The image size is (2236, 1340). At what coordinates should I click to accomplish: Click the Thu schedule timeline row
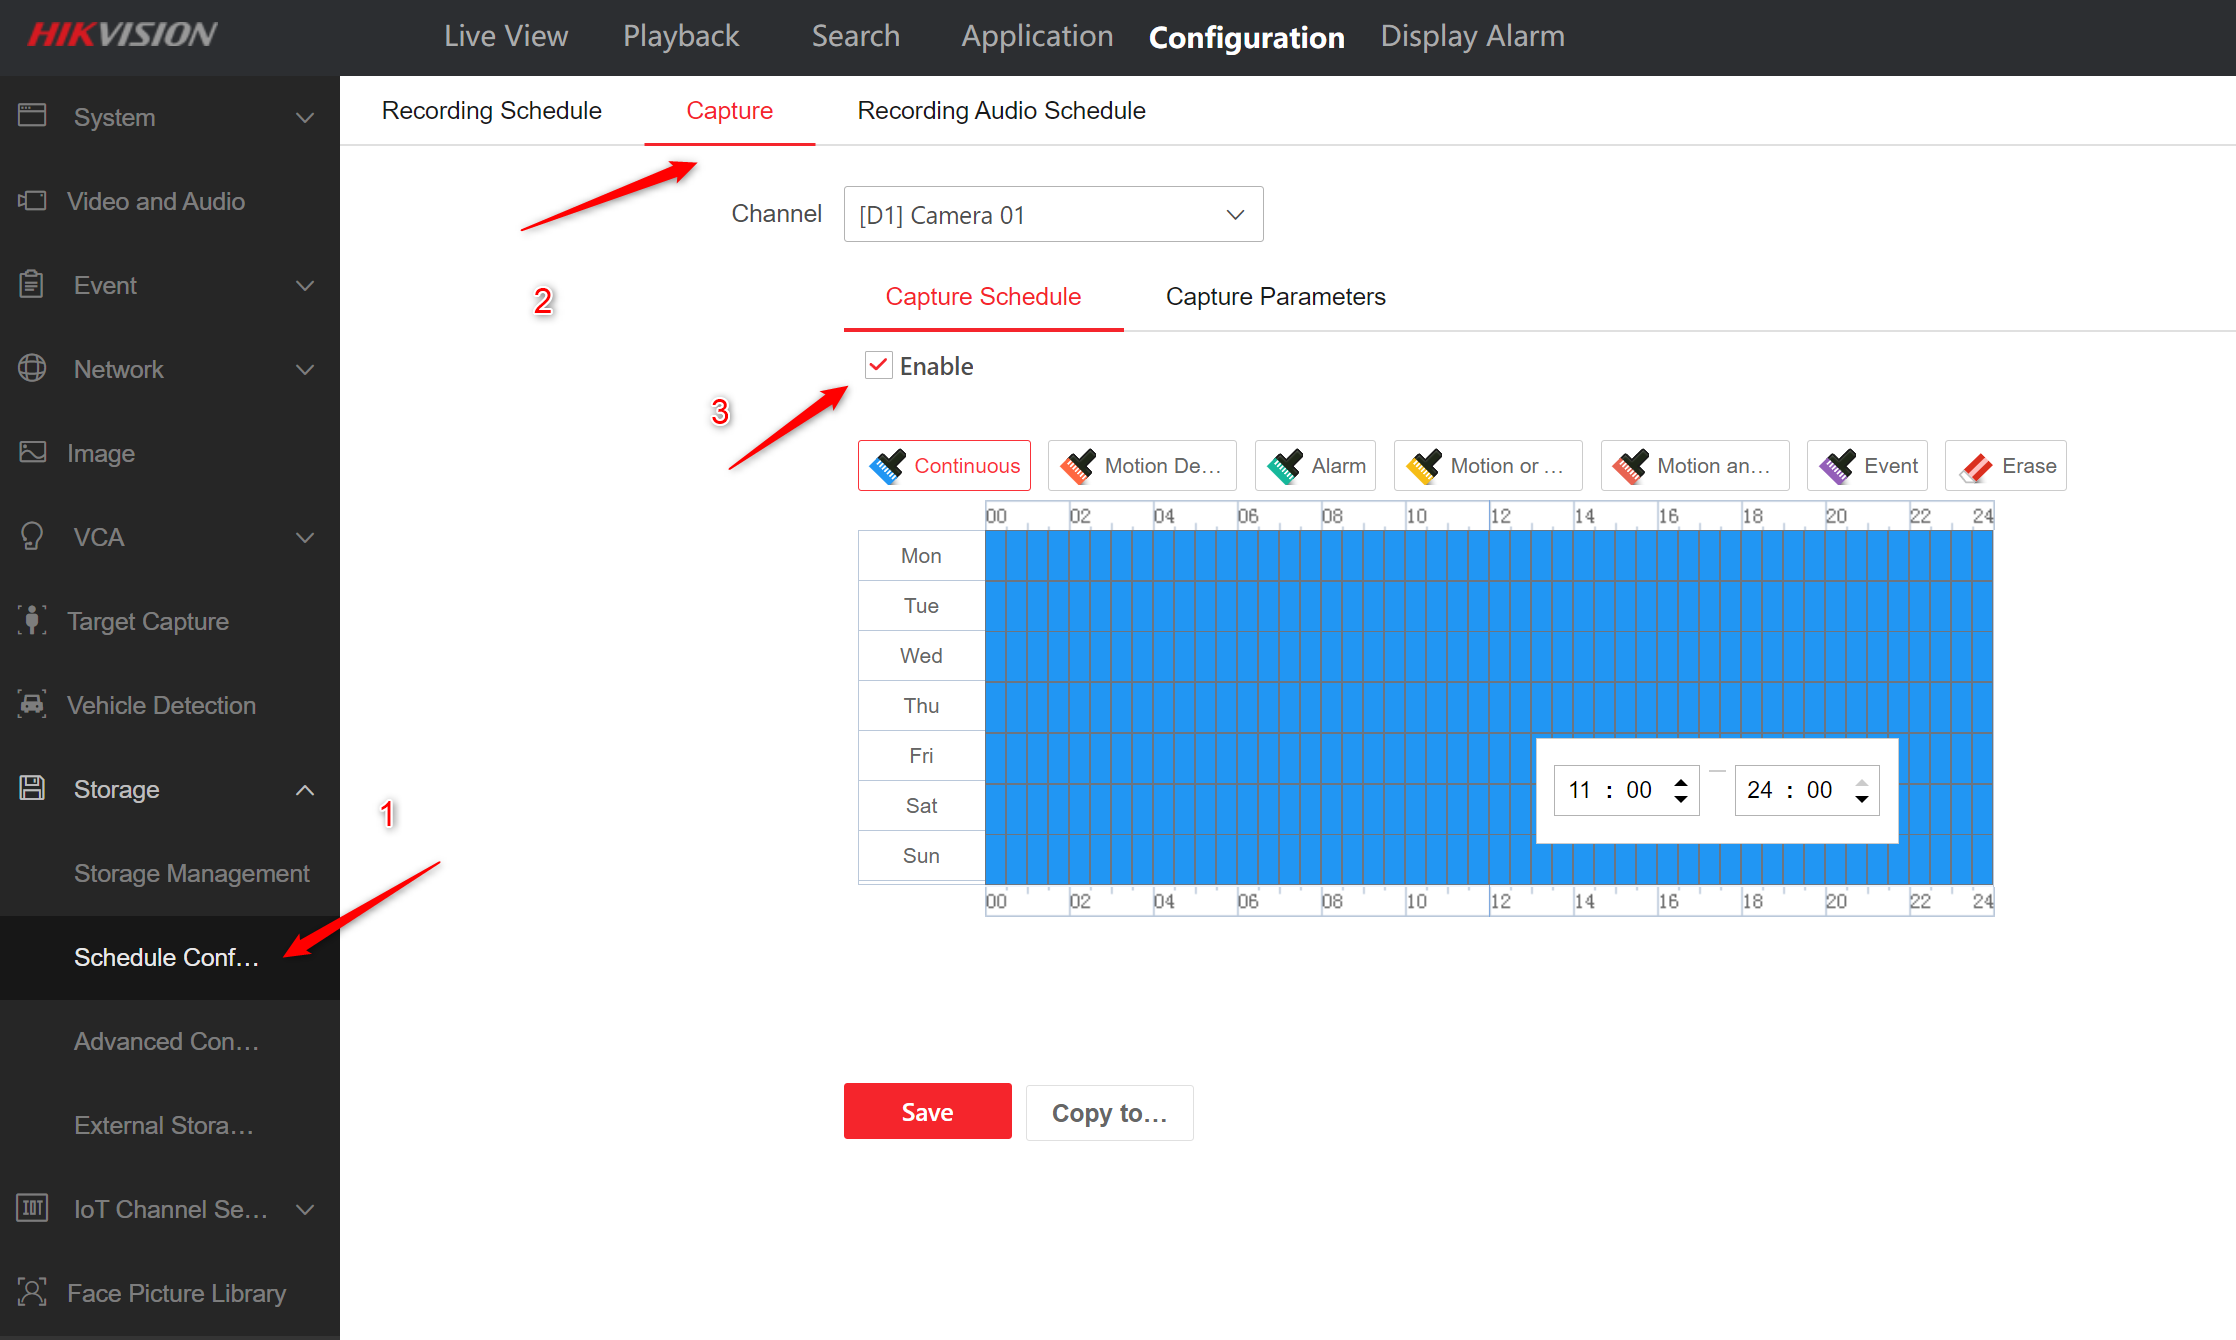point(1489,706)
